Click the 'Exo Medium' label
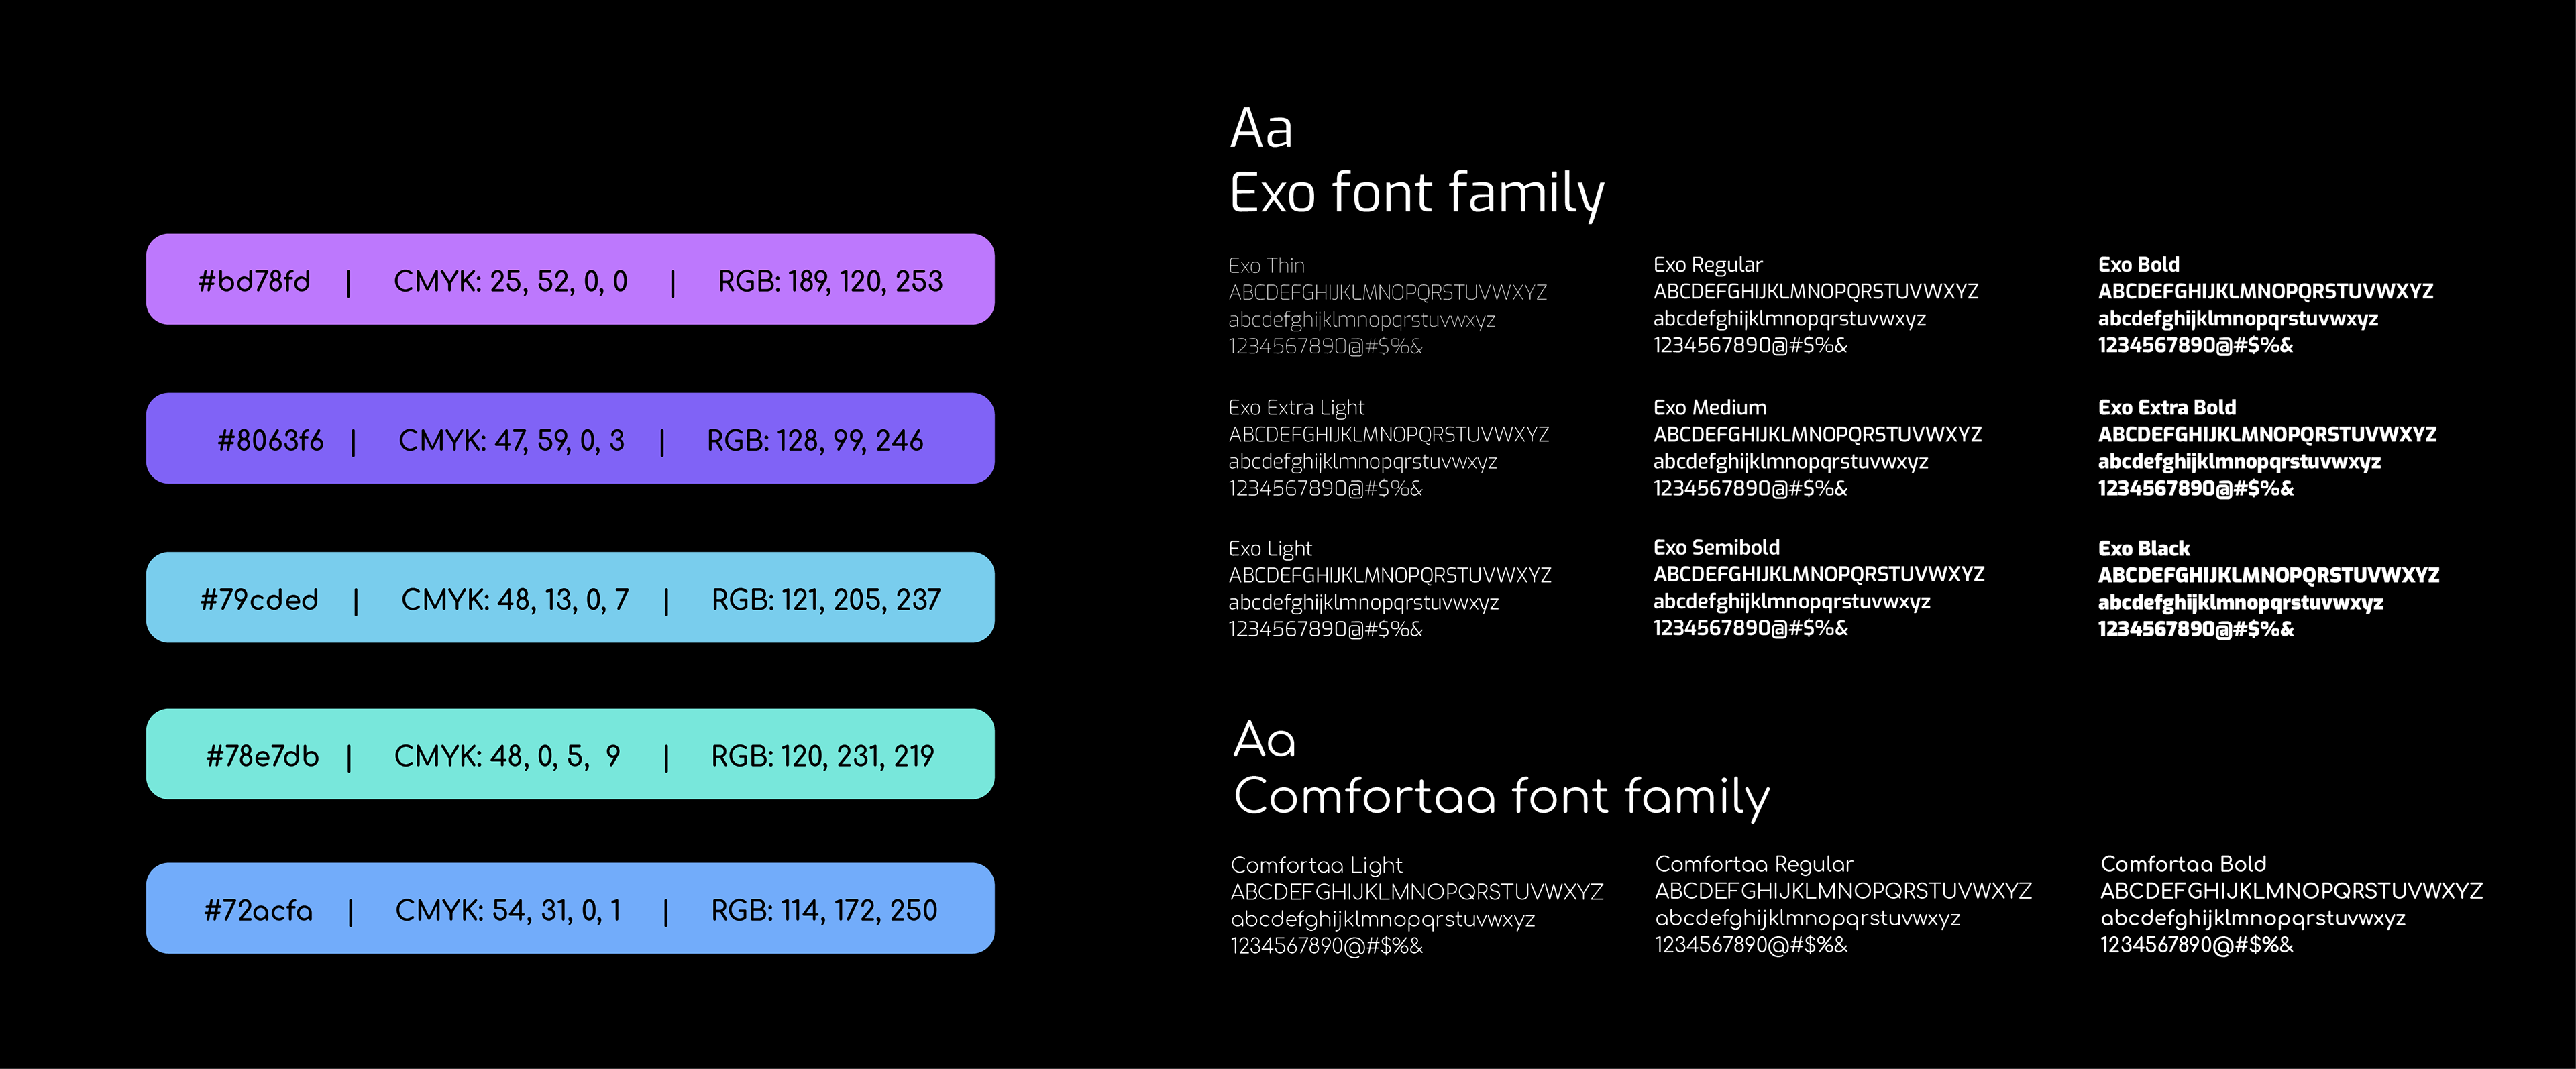 (x=1709, y=408)
